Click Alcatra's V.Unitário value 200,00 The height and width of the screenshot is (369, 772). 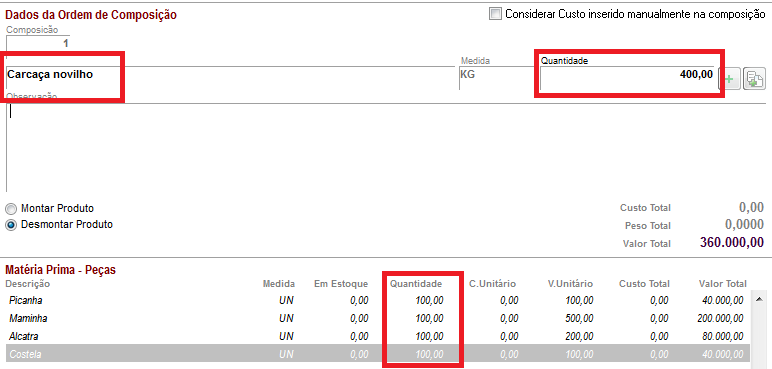(579, 337)
